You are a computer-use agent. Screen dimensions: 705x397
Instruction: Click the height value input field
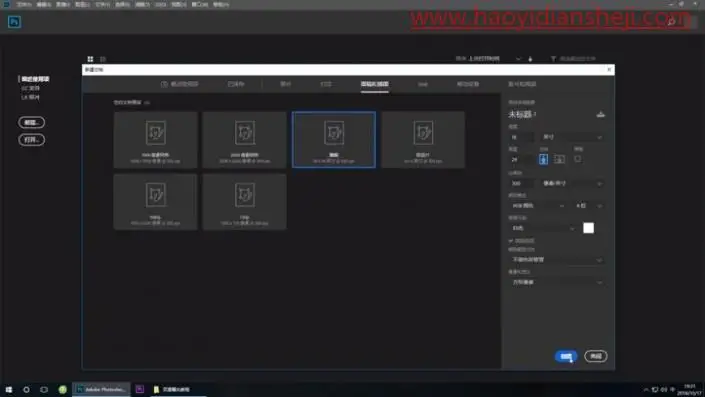522,159
